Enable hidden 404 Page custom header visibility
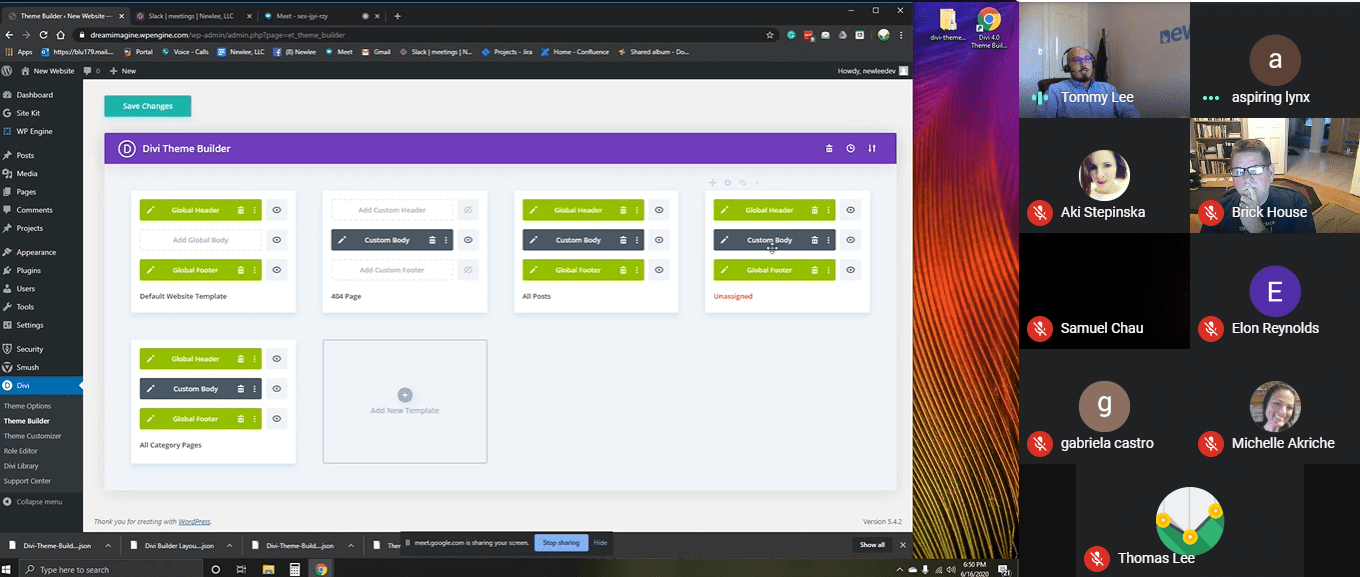Image resolution: width=1360 pixels, height=577 pixels. click(x=468, y=210)
